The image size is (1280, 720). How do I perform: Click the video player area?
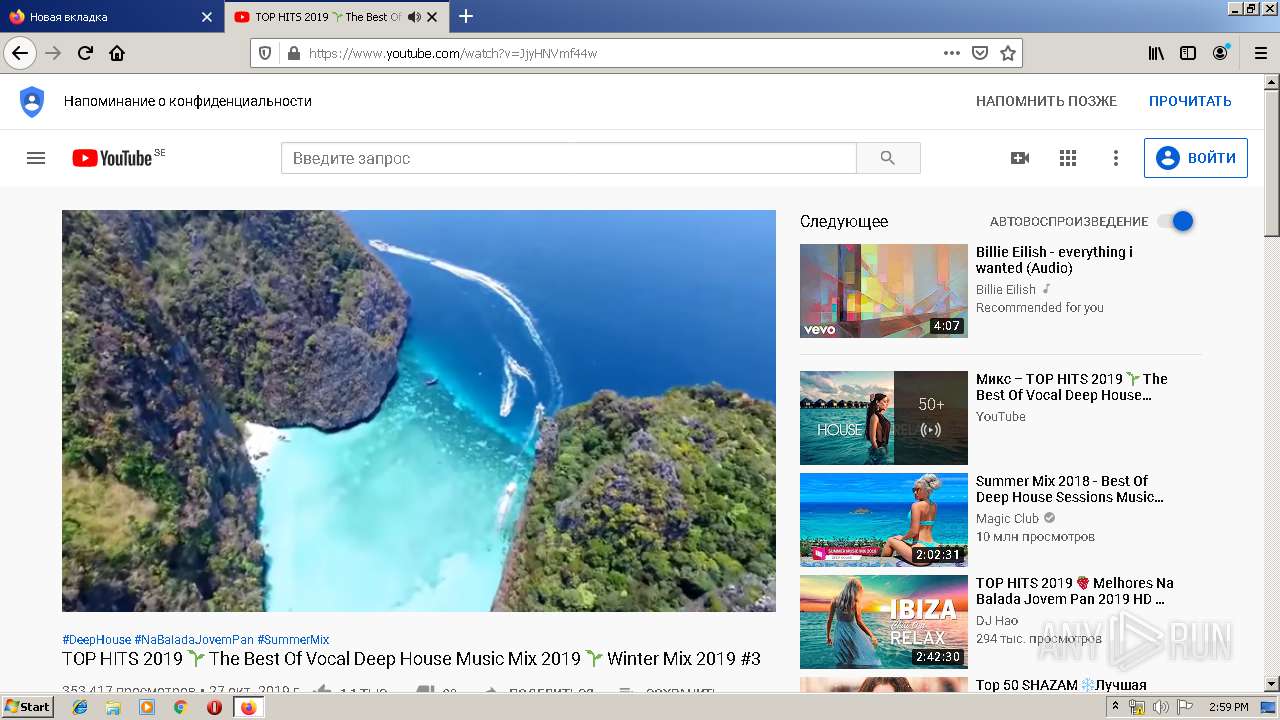pos(419,410)
